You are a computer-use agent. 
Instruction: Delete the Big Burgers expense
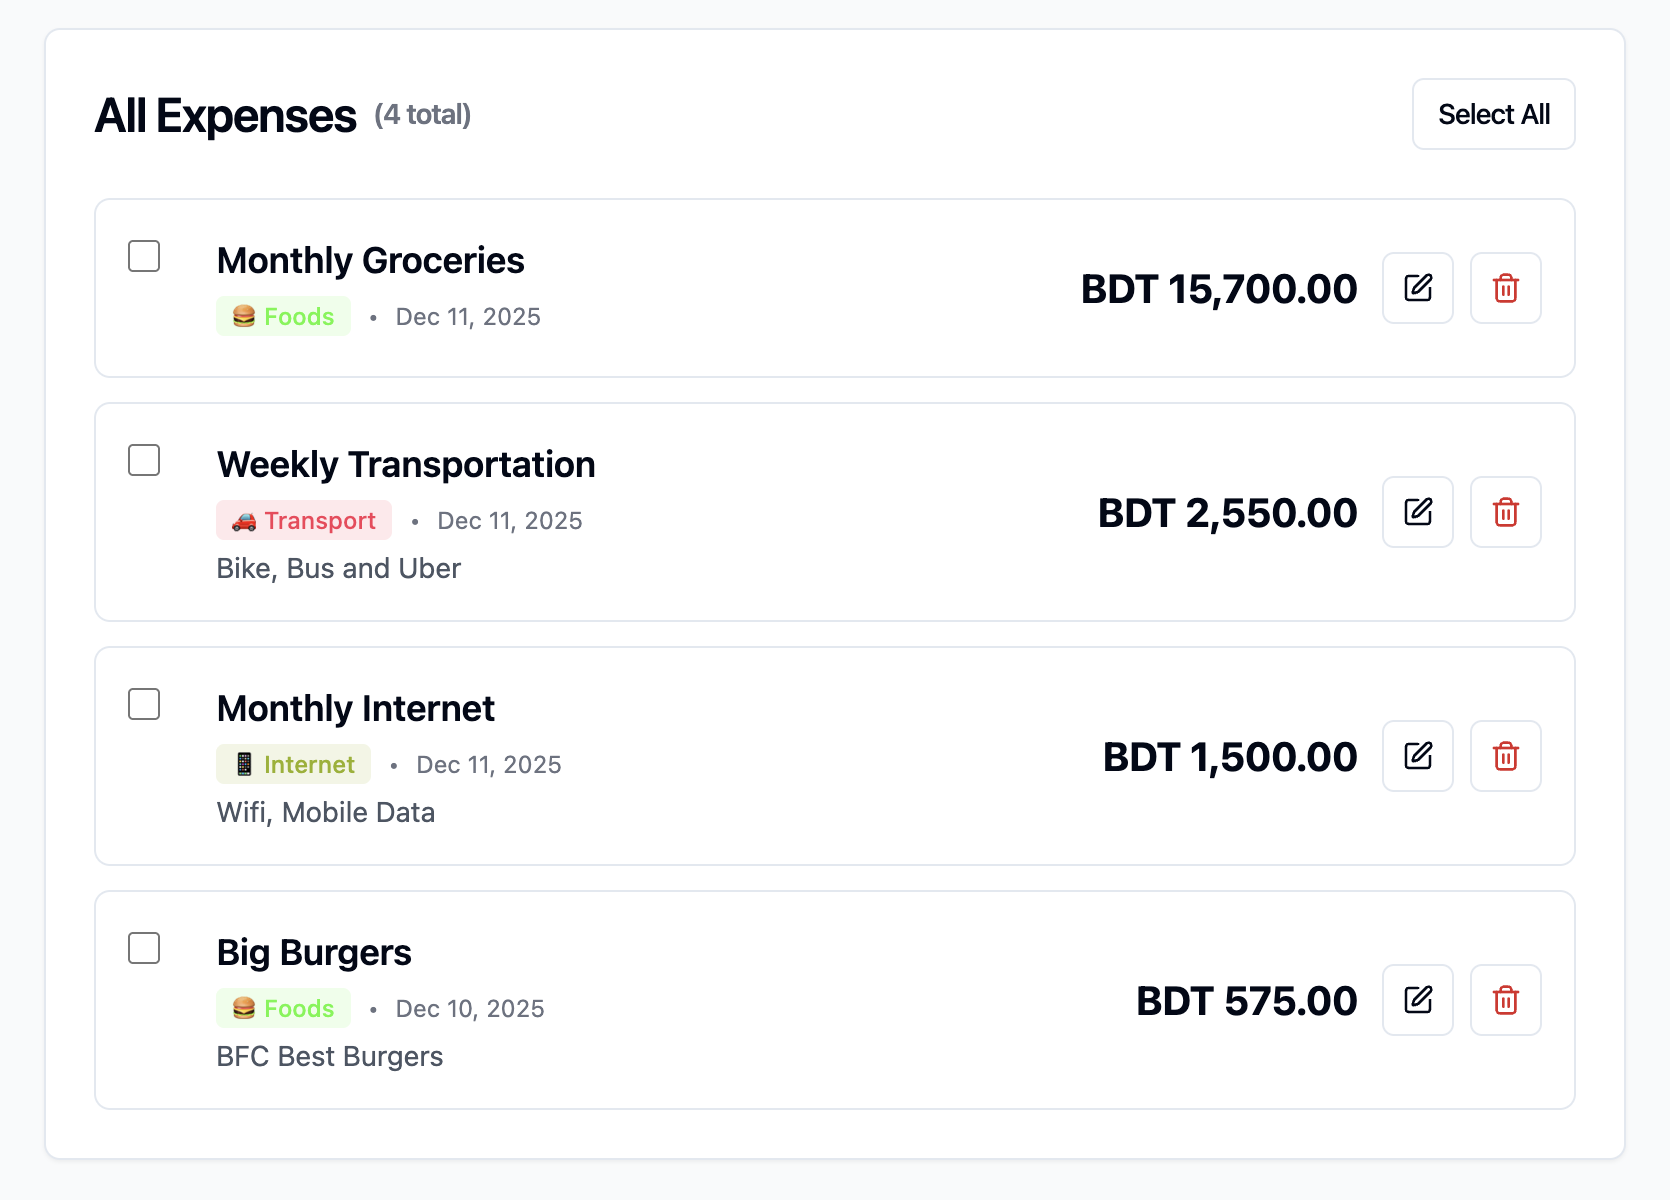click(1505, 1000)
